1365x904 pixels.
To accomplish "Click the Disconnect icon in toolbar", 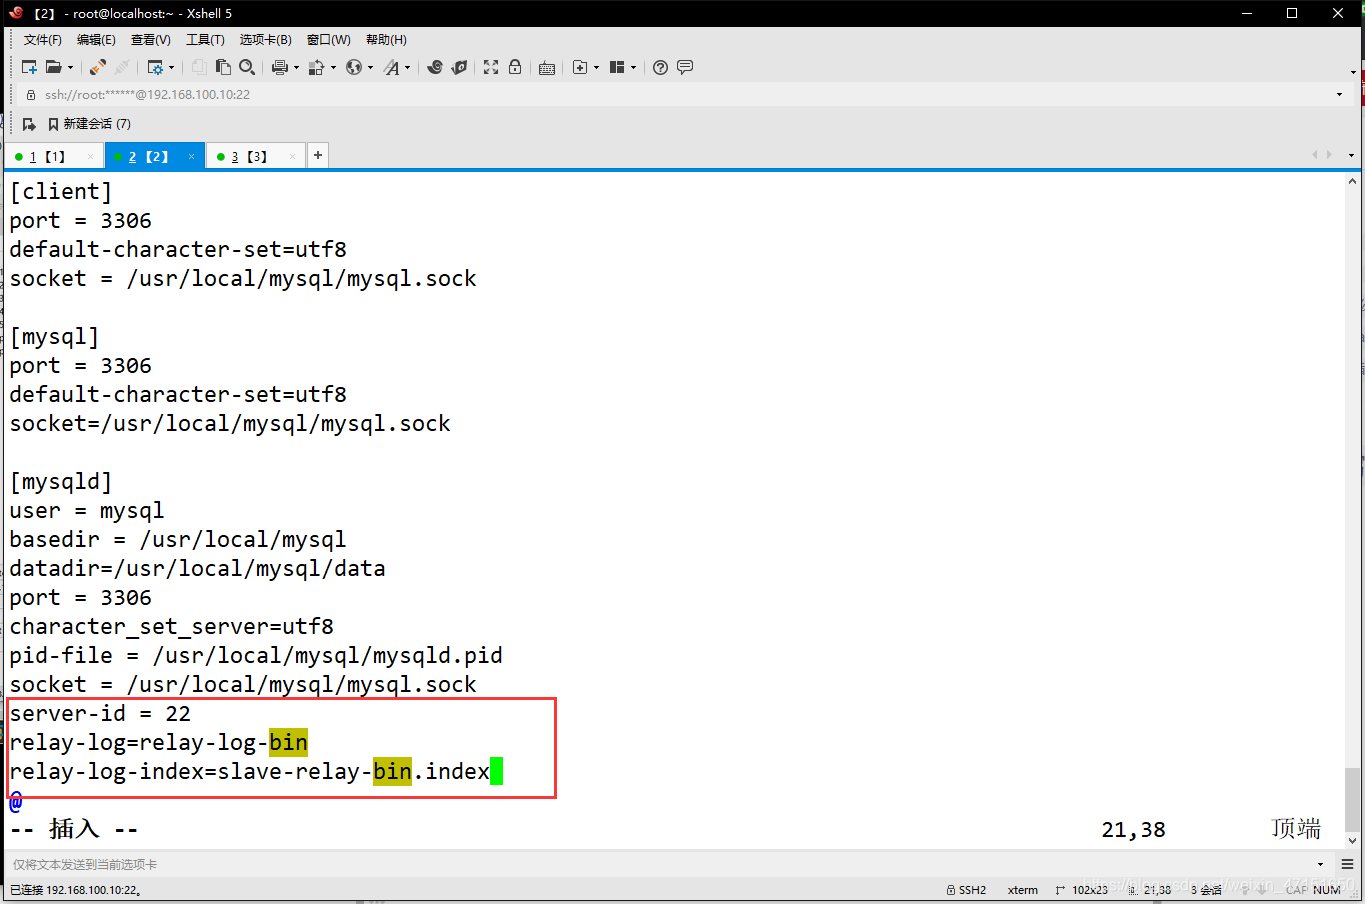I will (x=122, y=67).
